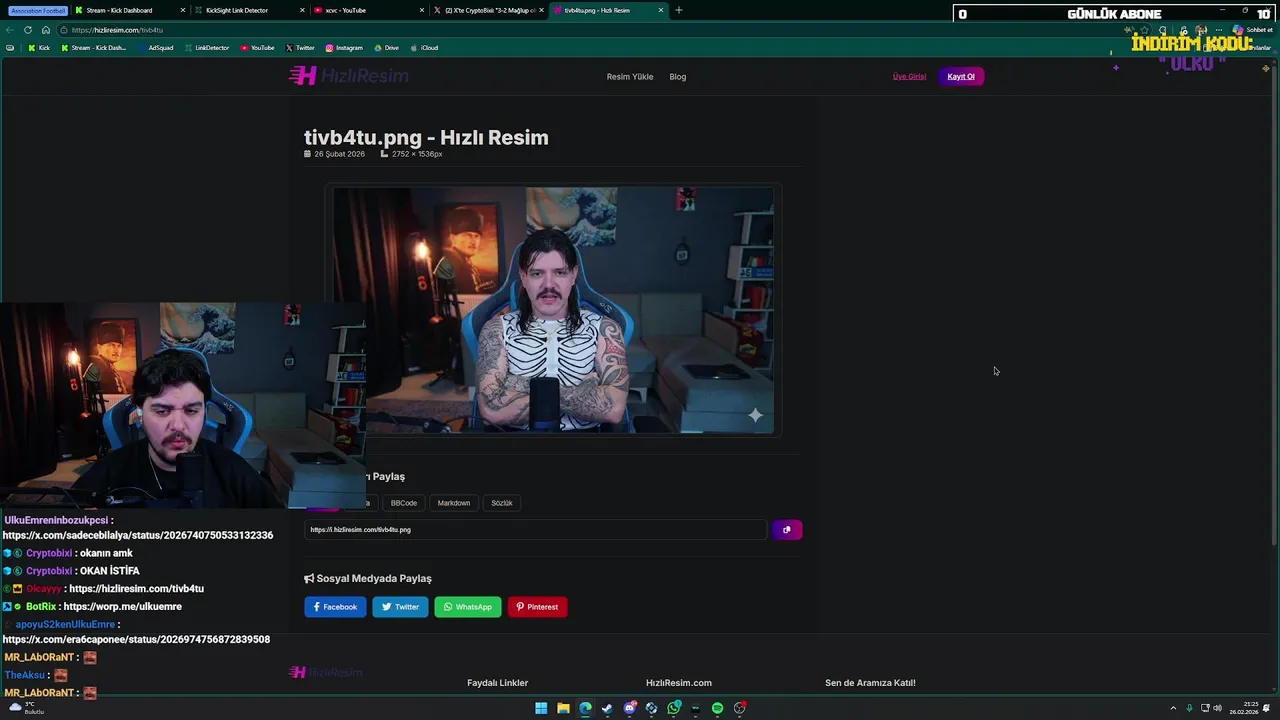The width and height of the screenshot is (1280, 720).
Task: Open Microsoft Edge from taskbar
Action: (x=585, y=708)
